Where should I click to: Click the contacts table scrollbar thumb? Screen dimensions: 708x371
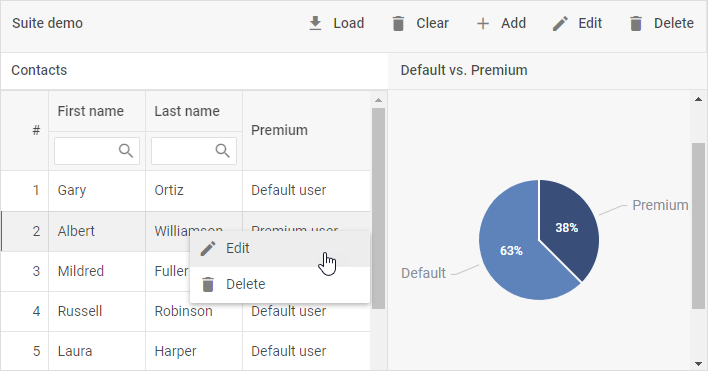pos(378,209)
